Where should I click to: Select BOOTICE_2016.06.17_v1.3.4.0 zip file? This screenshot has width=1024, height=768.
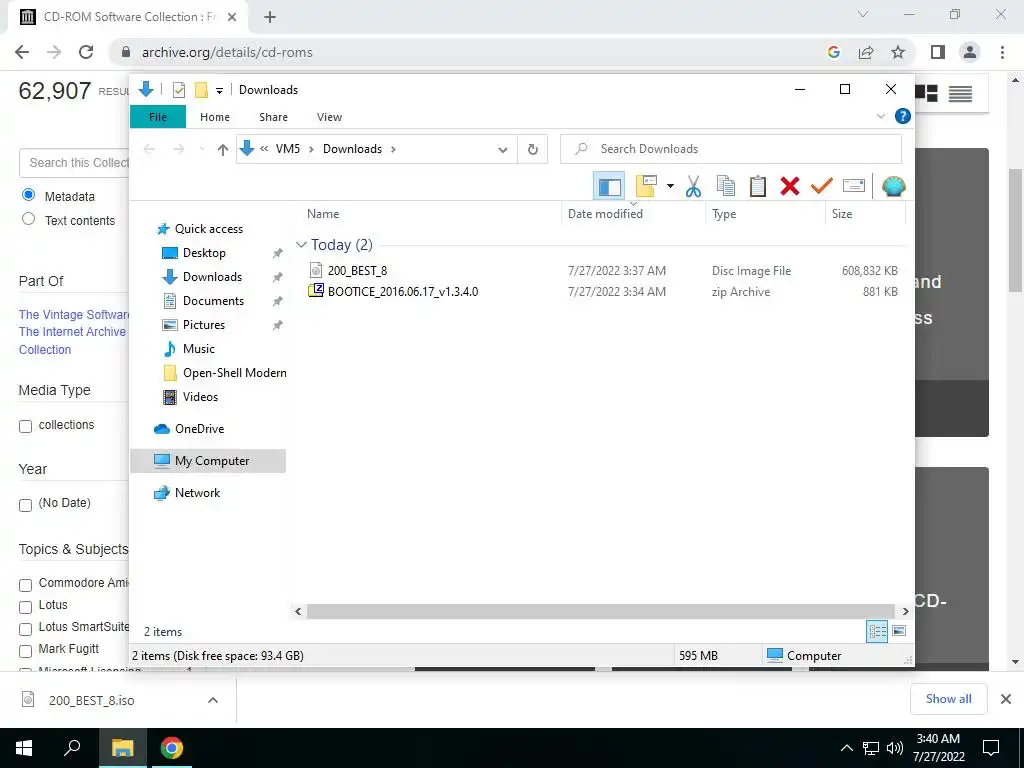(x=402, y=292)
